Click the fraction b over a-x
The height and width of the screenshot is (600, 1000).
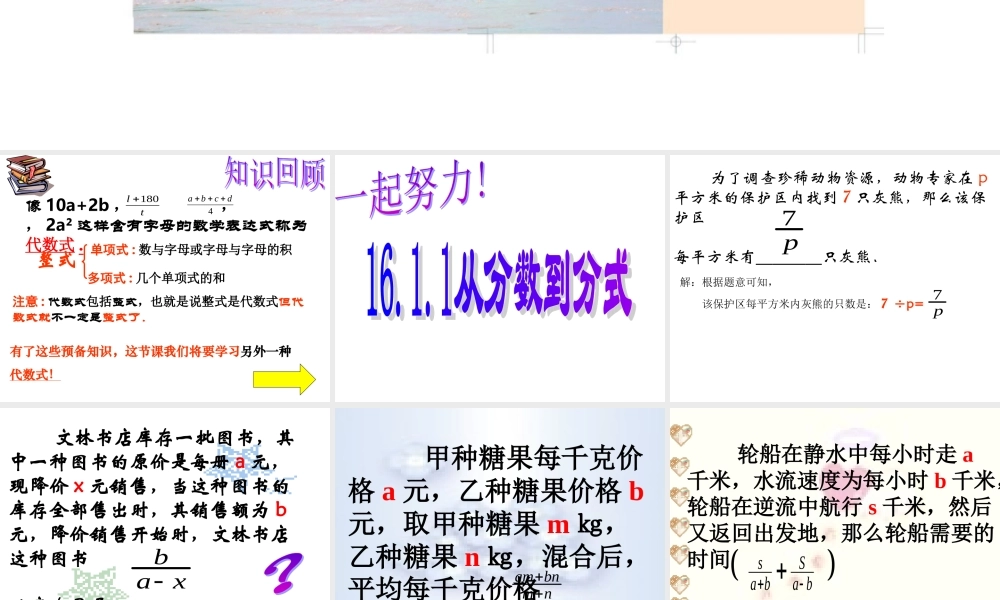click(161, 569)
